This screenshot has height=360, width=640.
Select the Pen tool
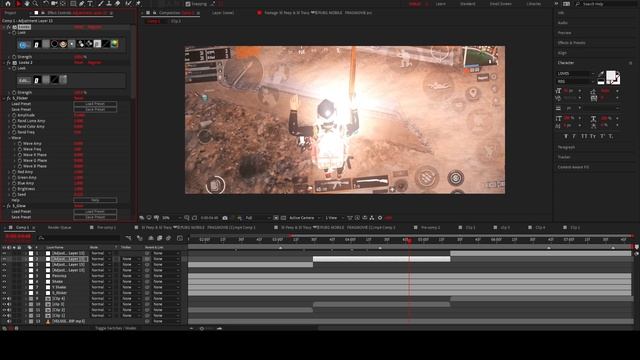tap(82, 4)
